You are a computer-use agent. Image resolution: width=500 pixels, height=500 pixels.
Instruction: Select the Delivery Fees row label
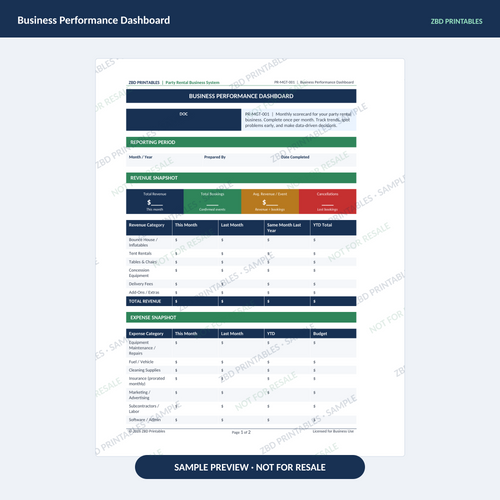point(141,284)
